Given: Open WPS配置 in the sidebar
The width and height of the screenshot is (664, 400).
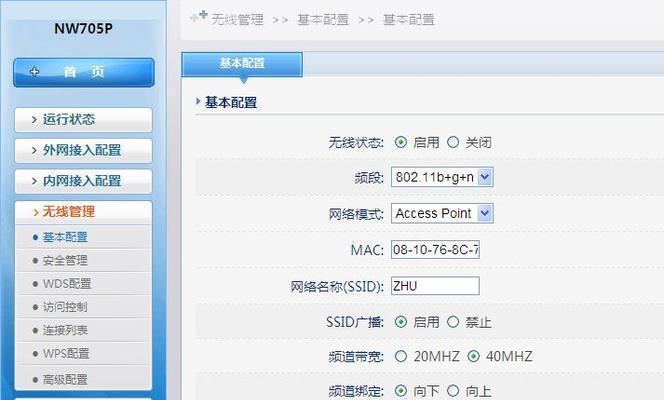Looking at the screenshot, I should click(66, 353).
